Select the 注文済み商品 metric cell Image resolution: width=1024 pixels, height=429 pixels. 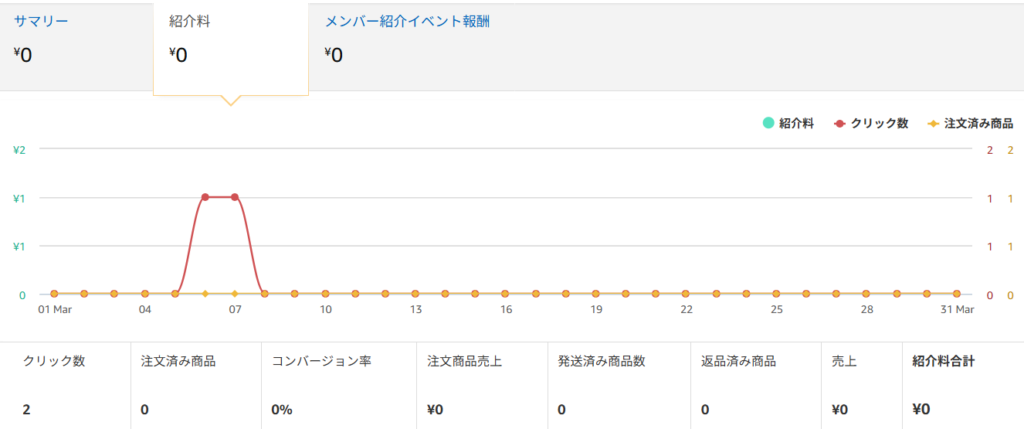coord(196,385)
